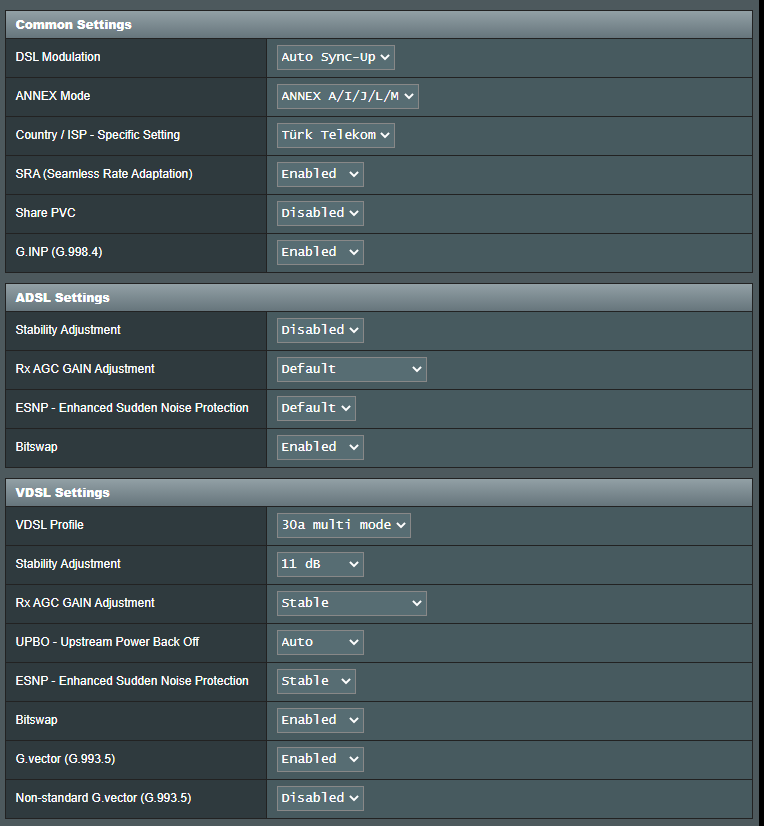This screenshot has height=826, width=764.
Task: Open Country / ISP Specific Setting dropdown
Action: pyautogui.click(x=335, y=135)
